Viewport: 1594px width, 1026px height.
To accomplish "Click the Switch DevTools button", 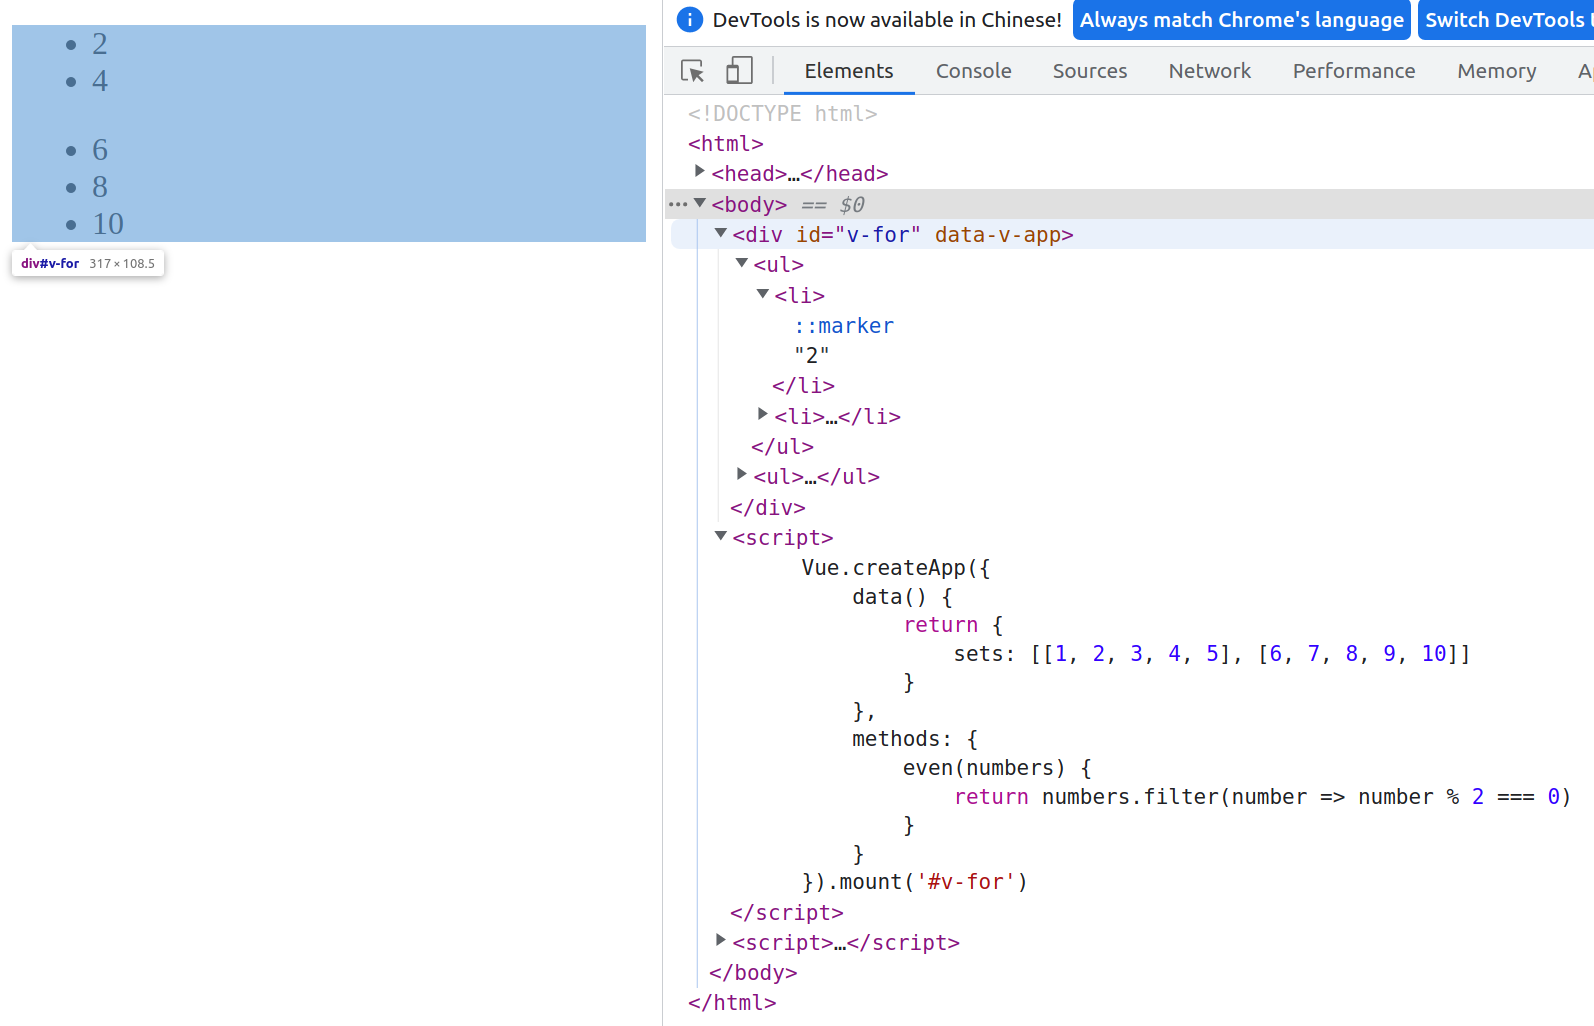I will point(1506,20).
